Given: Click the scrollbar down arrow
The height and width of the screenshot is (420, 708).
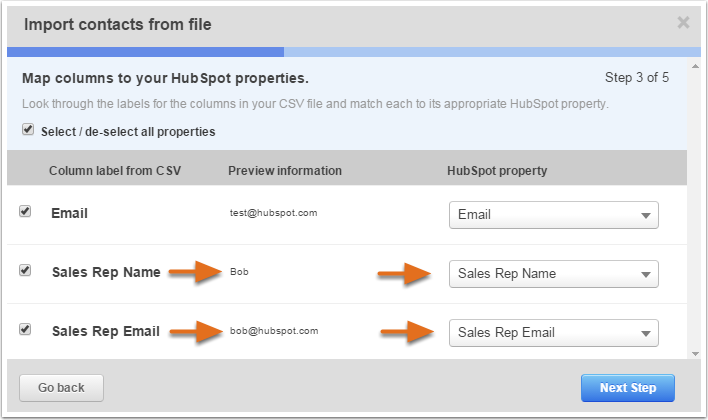Looking at the screenshot, I should click(x=695, y=354).
